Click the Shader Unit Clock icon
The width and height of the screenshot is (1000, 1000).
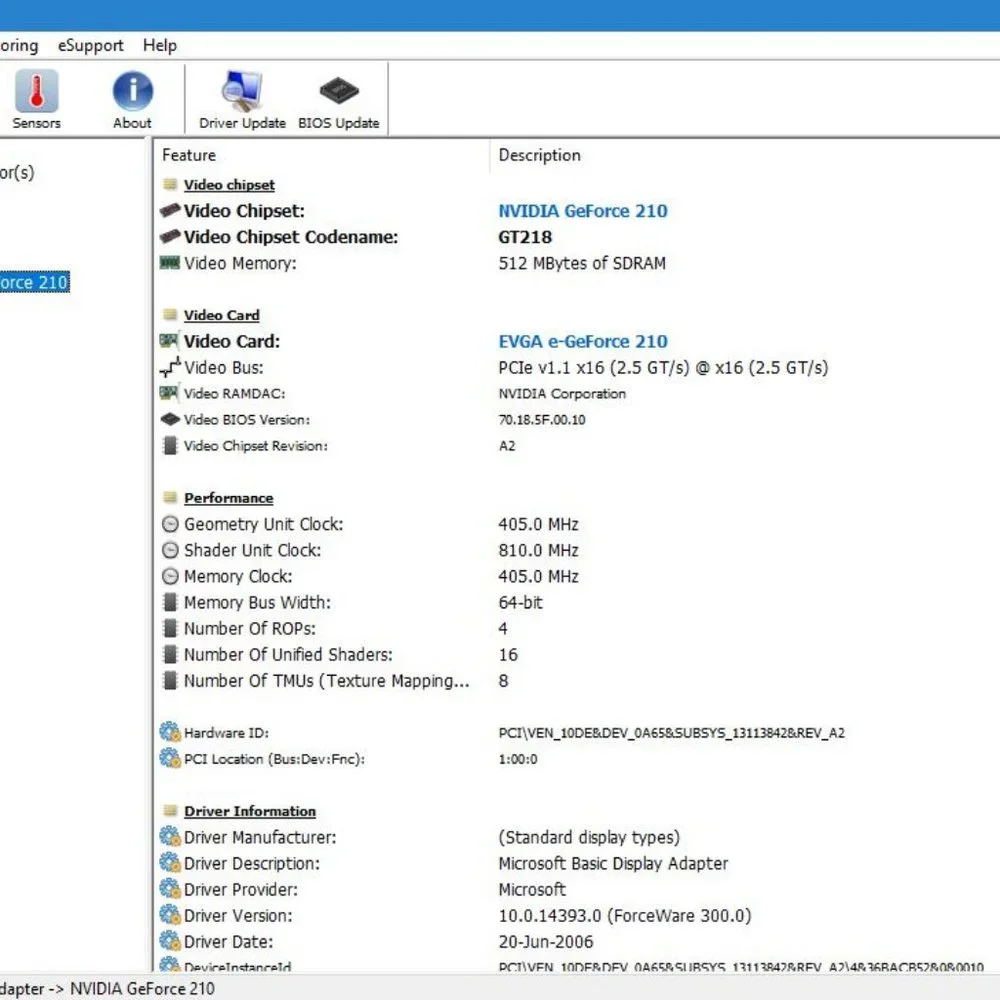[170, 550]
